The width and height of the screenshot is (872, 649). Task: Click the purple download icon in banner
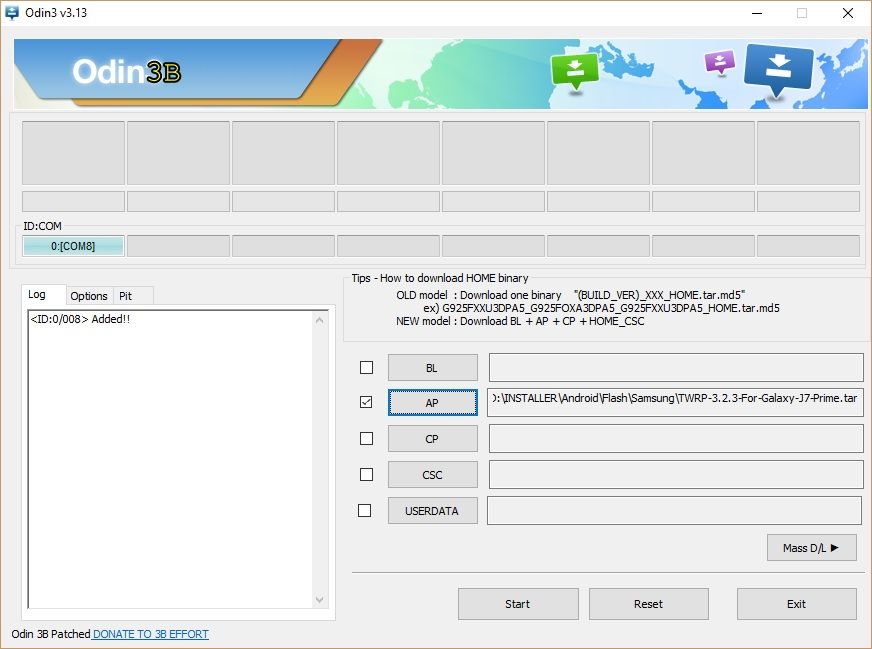[x=720, y=62]
